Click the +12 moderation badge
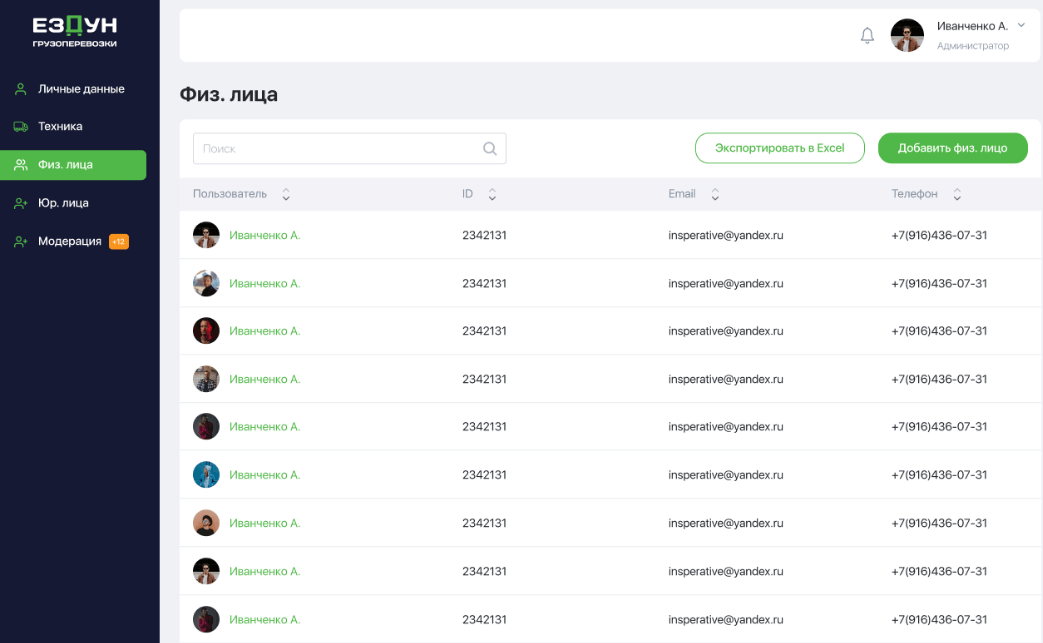Screen dimensions: 1043x643 tap(119, 241)
